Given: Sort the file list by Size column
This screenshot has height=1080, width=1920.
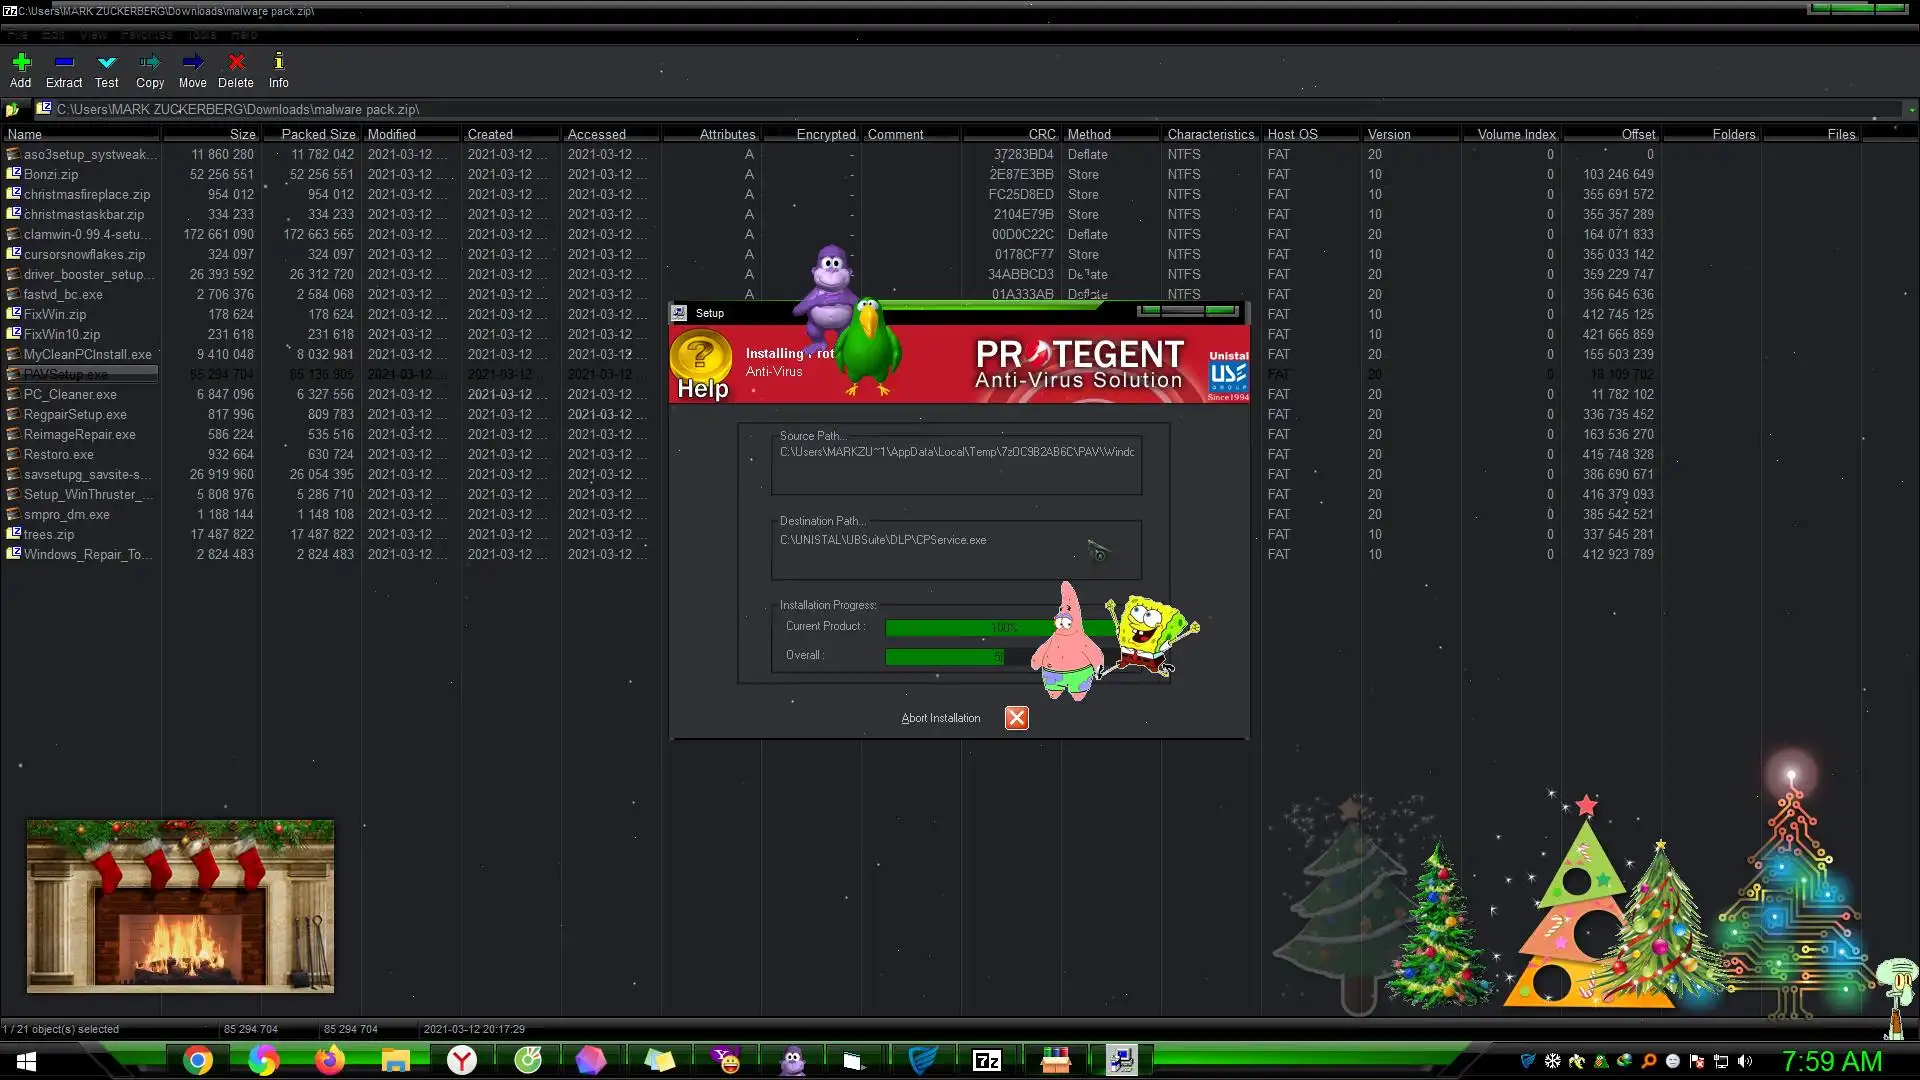Looking at the screenshot, I should coord(242,134).
